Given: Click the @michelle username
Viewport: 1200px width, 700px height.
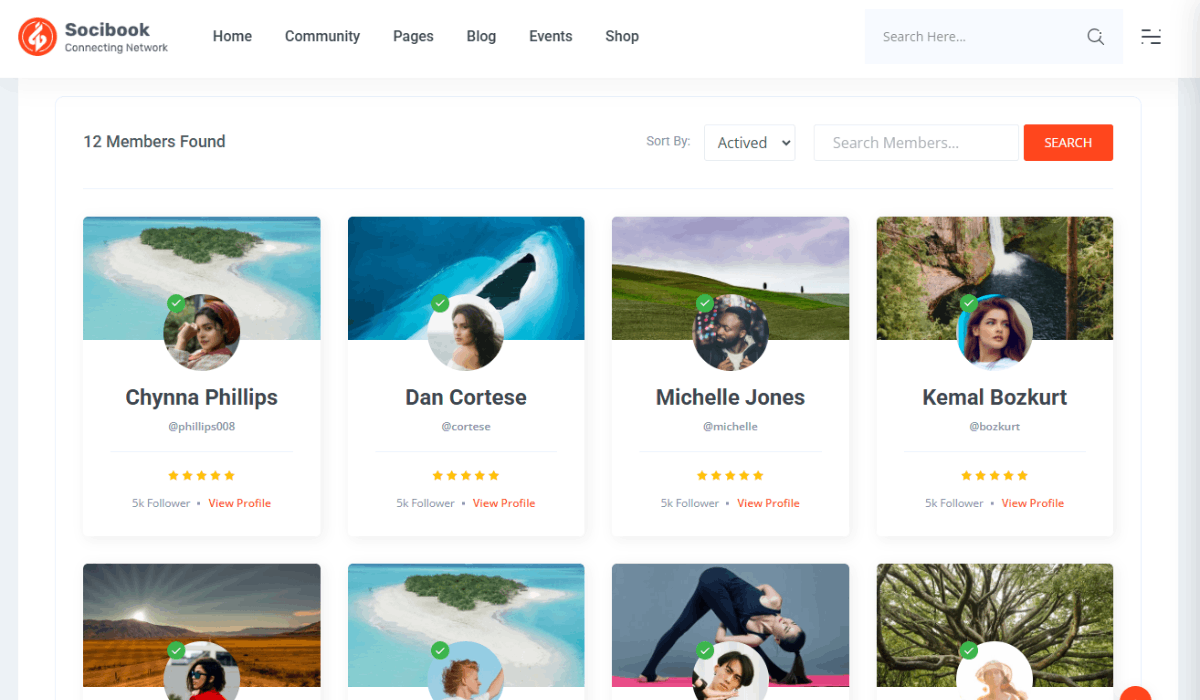Looking at the screenshot, I should 731,427.
